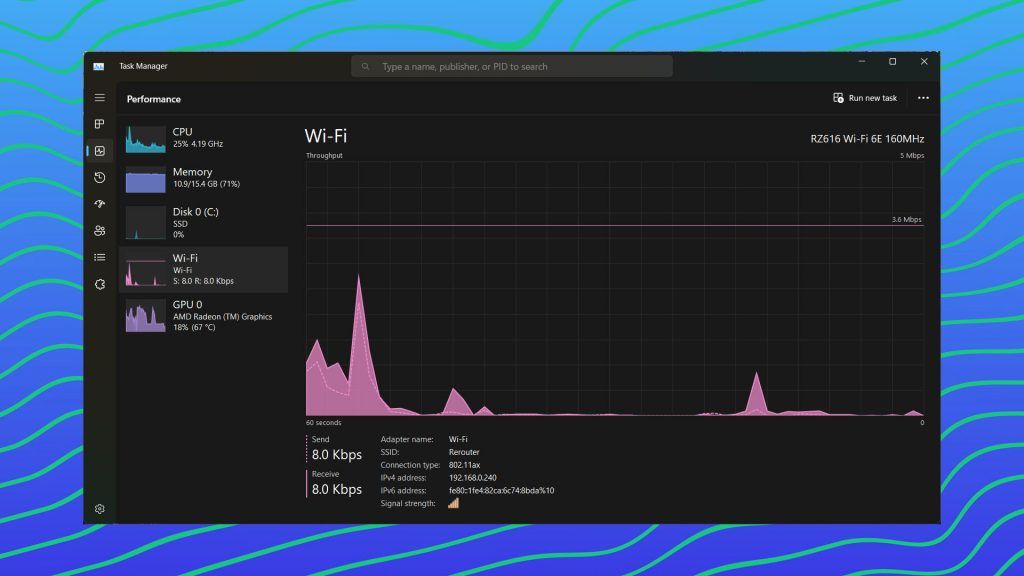
Task: Minimize the Task Manager window
Action: point(862,61)
